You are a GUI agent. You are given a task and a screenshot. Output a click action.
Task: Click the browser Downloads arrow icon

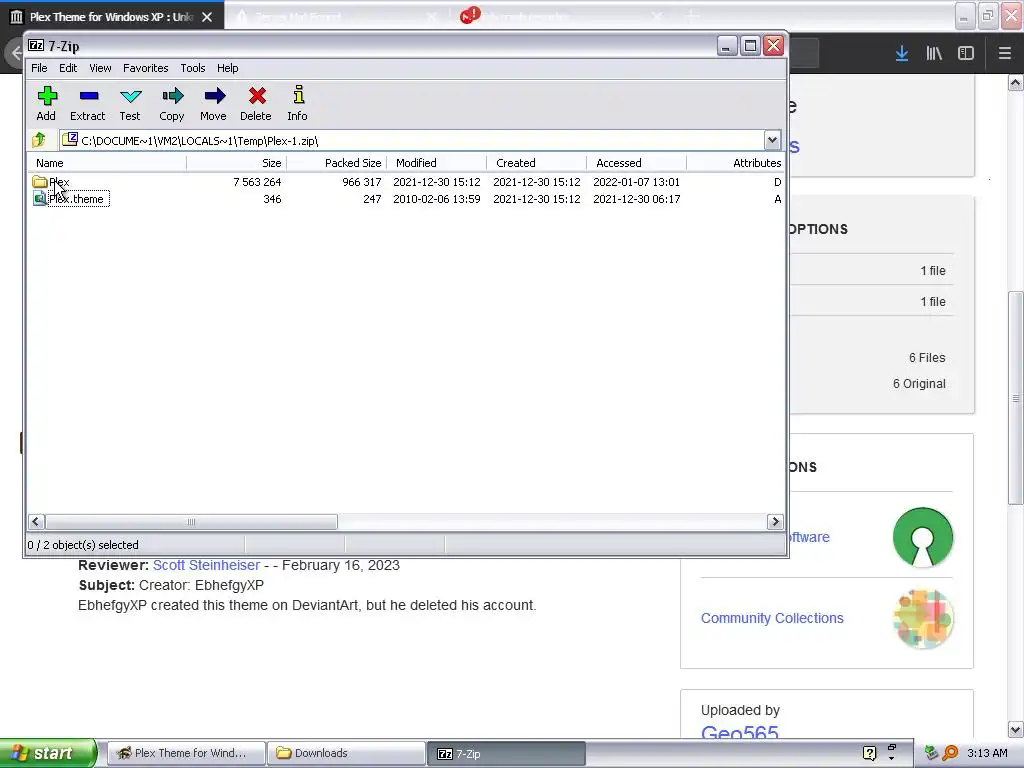pyautogui.click(x=902, y=54)
